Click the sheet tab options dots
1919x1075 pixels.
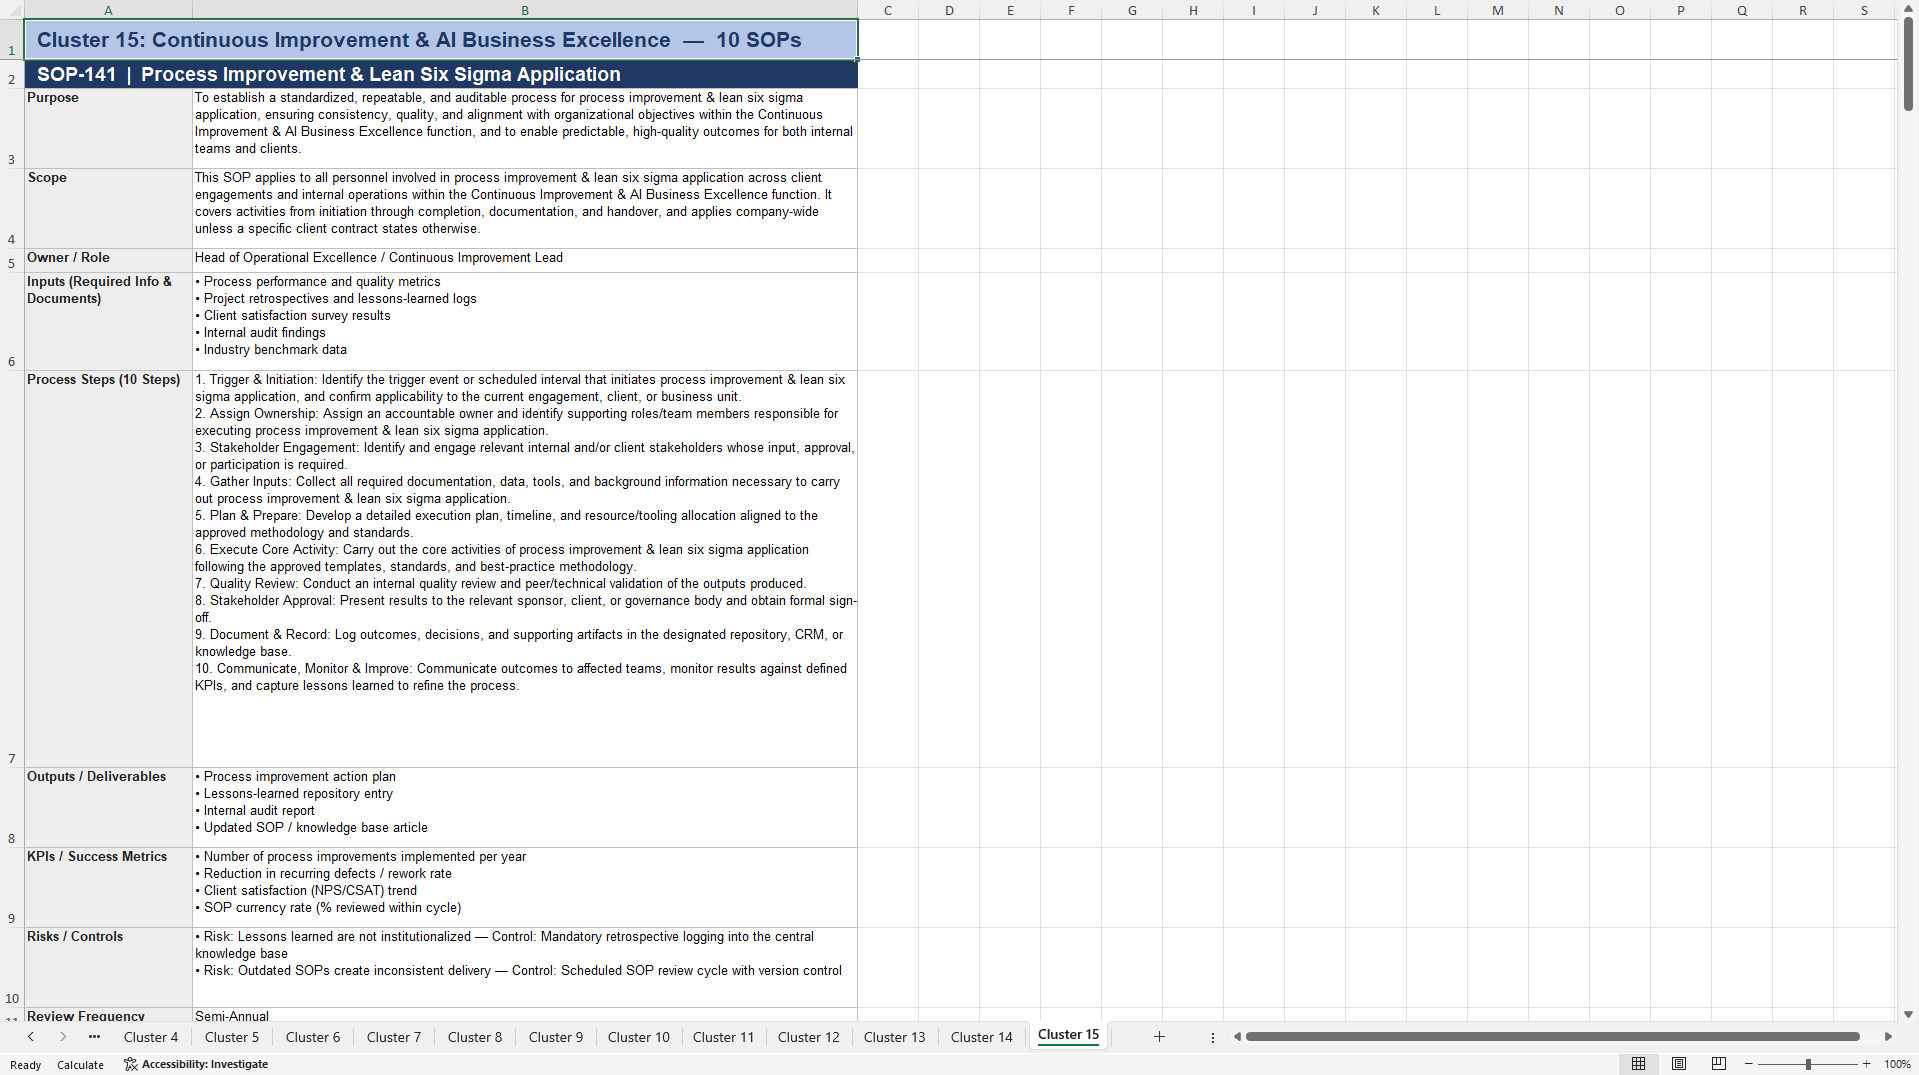1213,1037
